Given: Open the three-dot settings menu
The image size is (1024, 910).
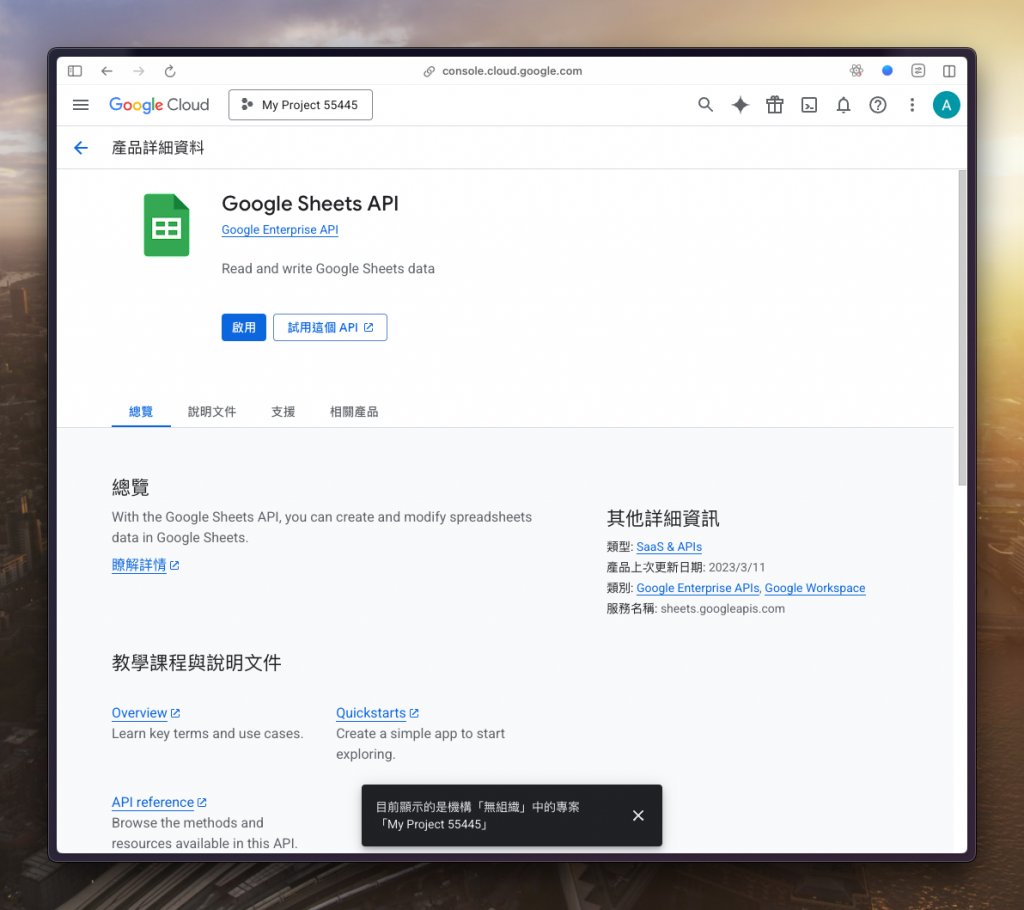Looking at the screenshot, I should click(912, 105).
